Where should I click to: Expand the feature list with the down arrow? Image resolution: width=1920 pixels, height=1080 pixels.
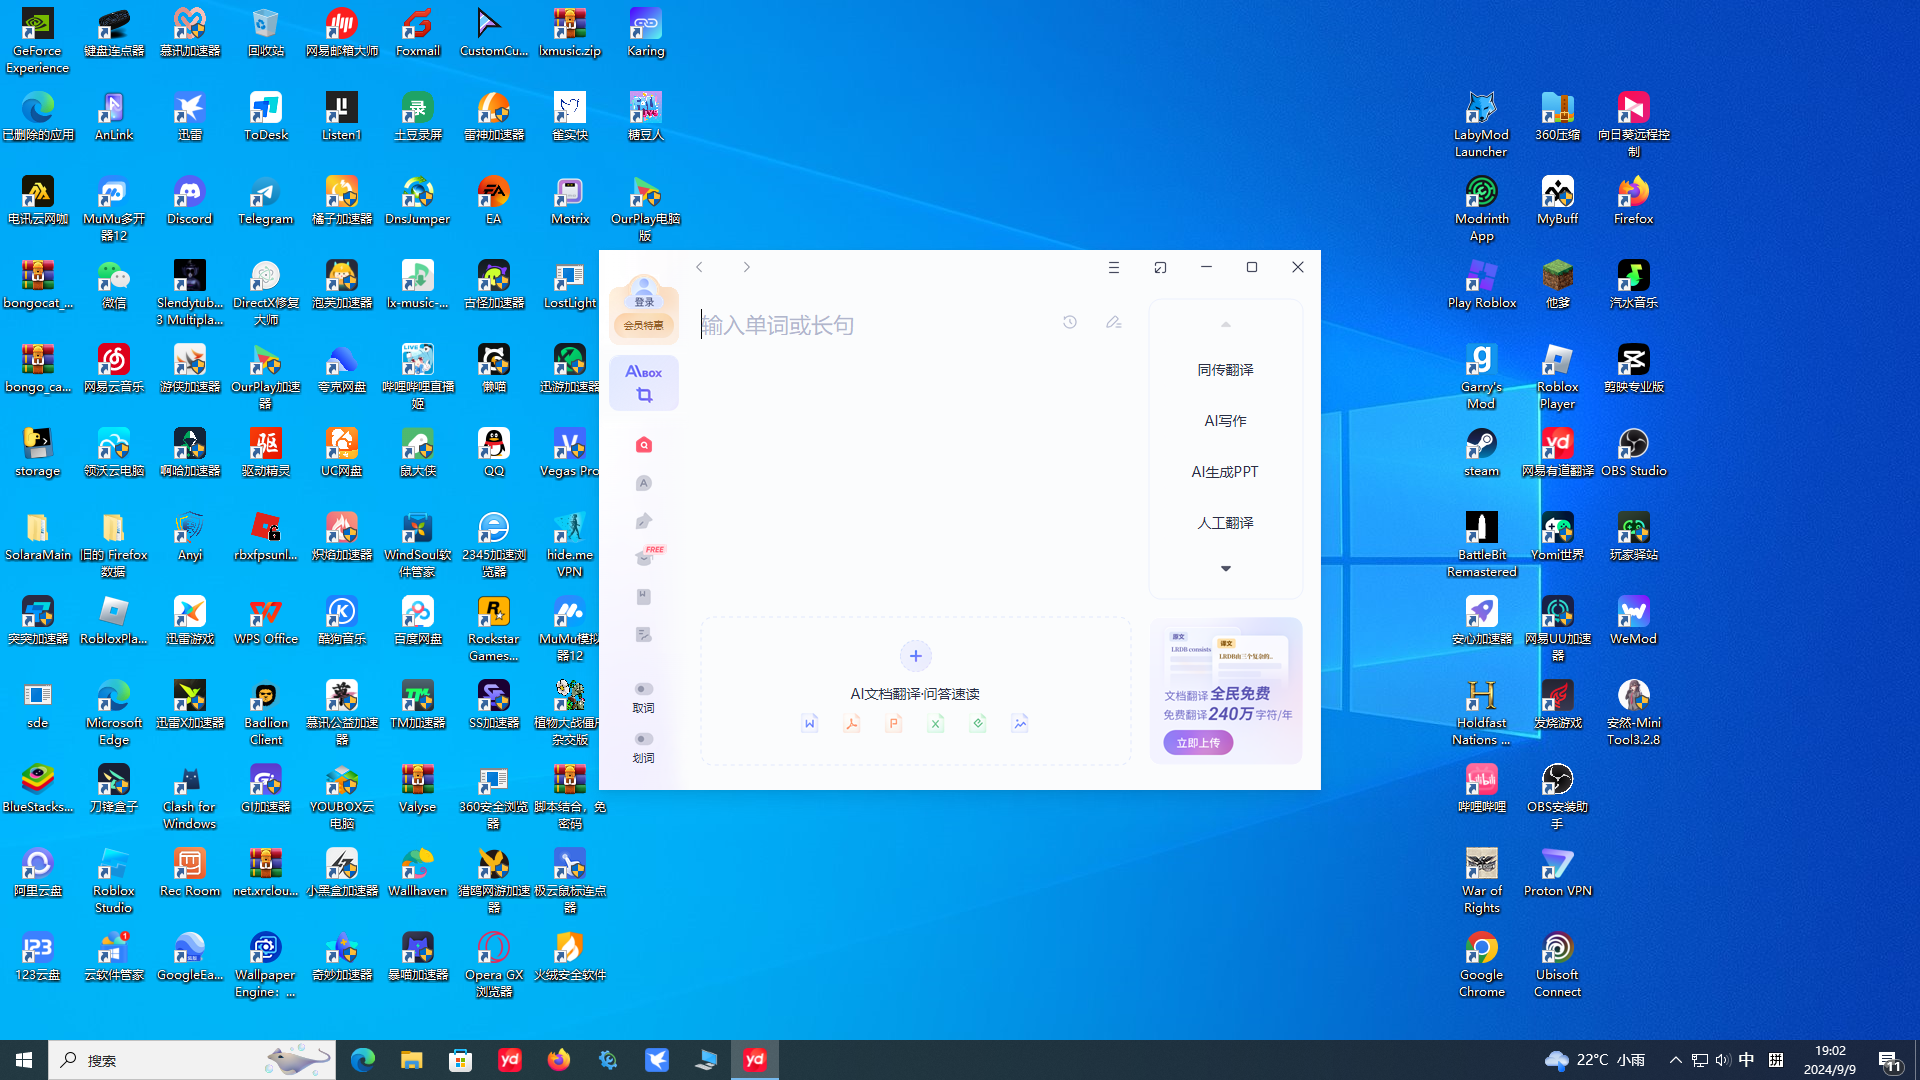pyautogui.click(x=1225, y=568)
